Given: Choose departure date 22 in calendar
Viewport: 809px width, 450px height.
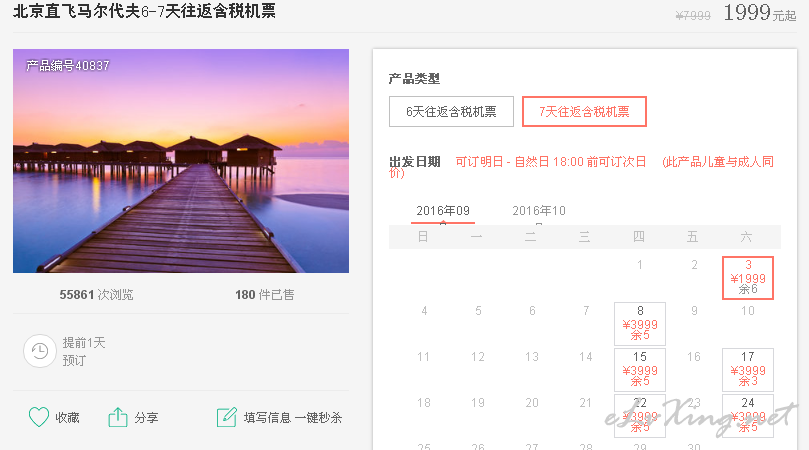Looking at the screenshot, I should click(x=640, y=415).
